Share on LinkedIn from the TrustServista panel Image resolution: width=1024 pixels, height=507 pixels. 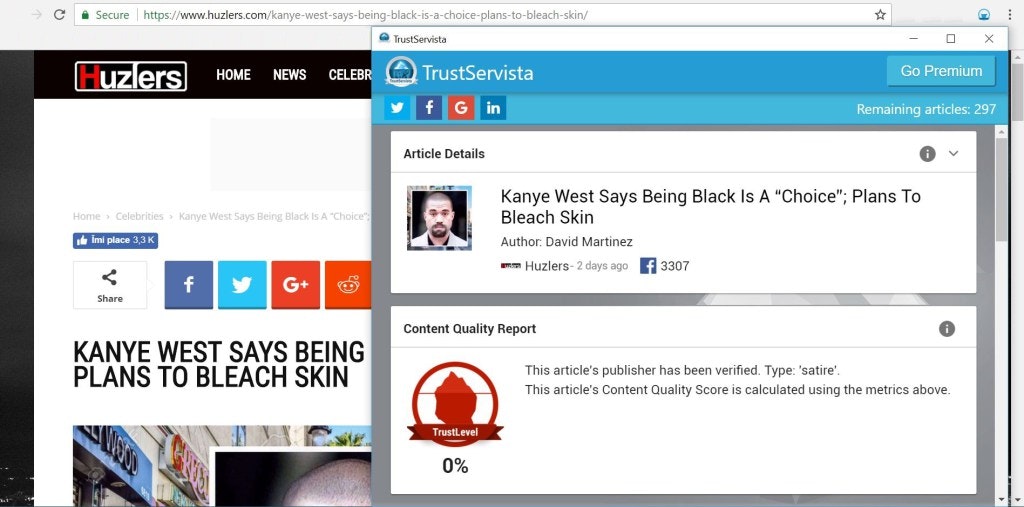(493, 108)
